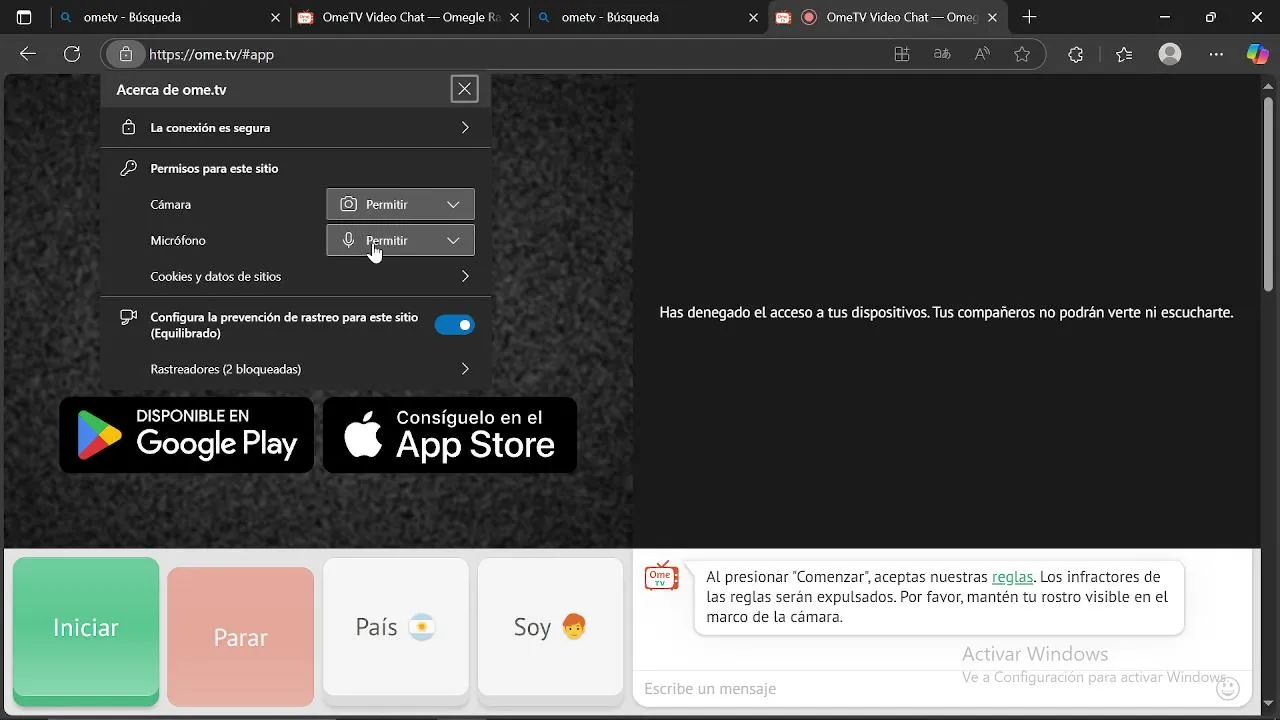1280x720 pixels.
Task: Open the read aloud icon
Action: tap(982, 55)
